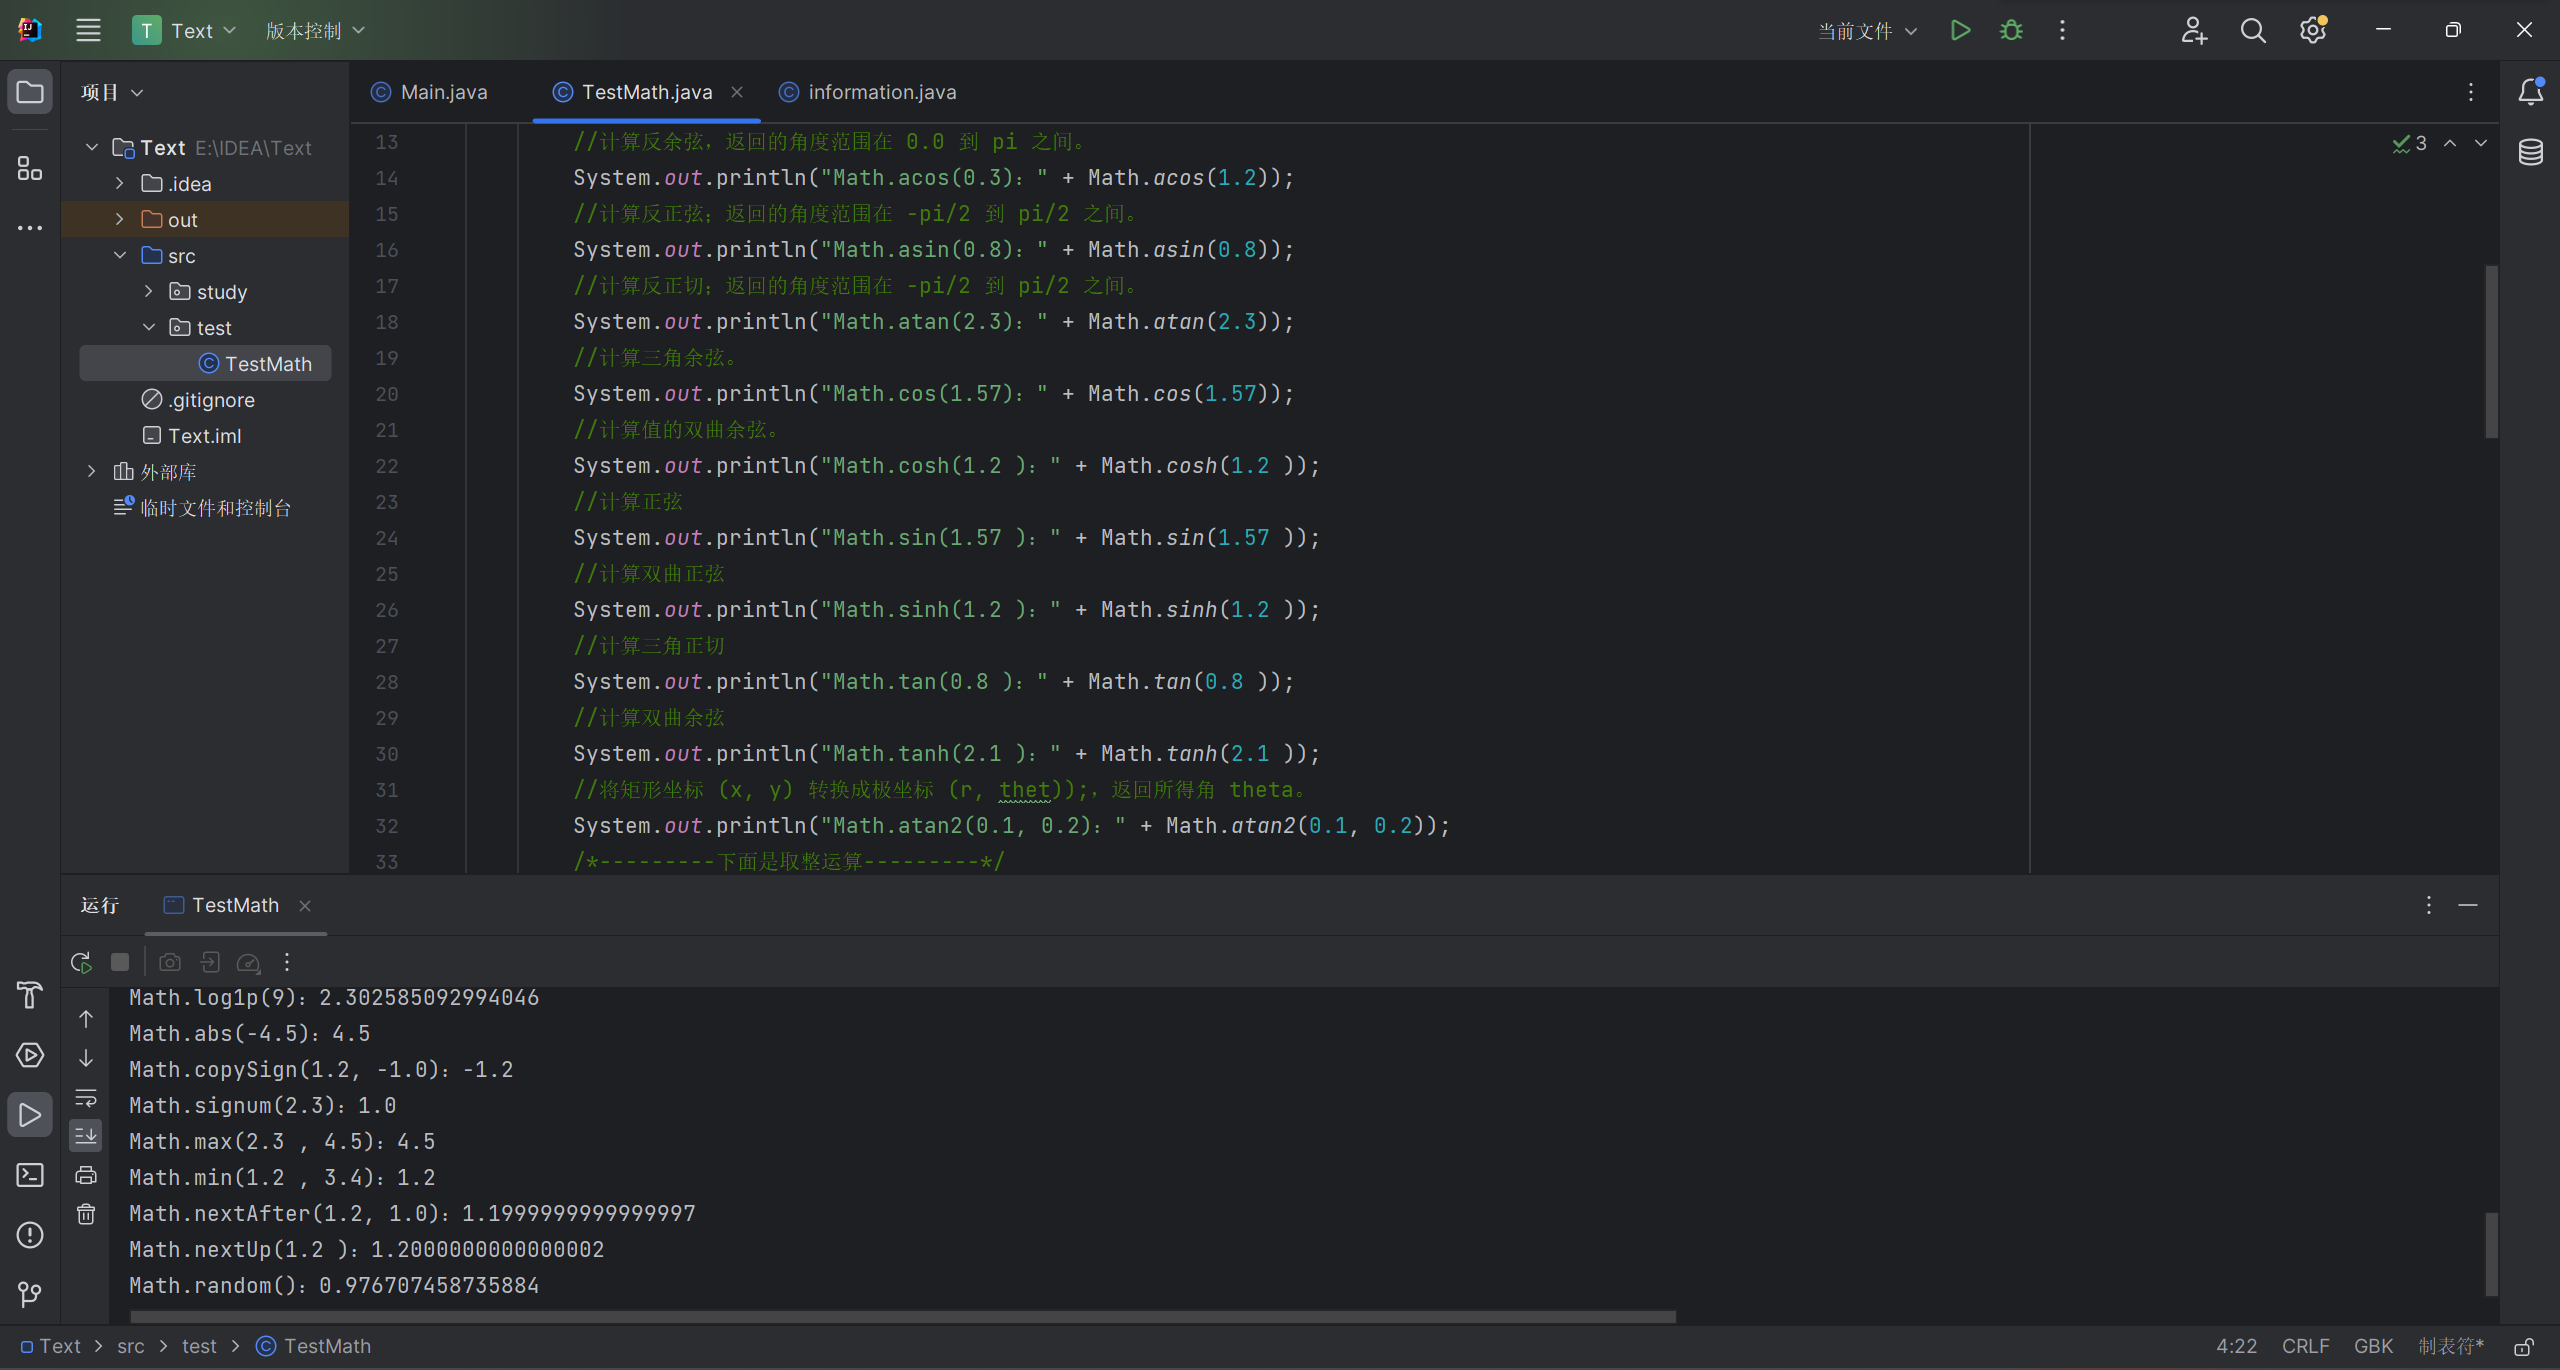Image resolution: width=2560 pixels, height=1370 pixels.
Task: Switch to the Main.java editor tab
Action: 430,92
